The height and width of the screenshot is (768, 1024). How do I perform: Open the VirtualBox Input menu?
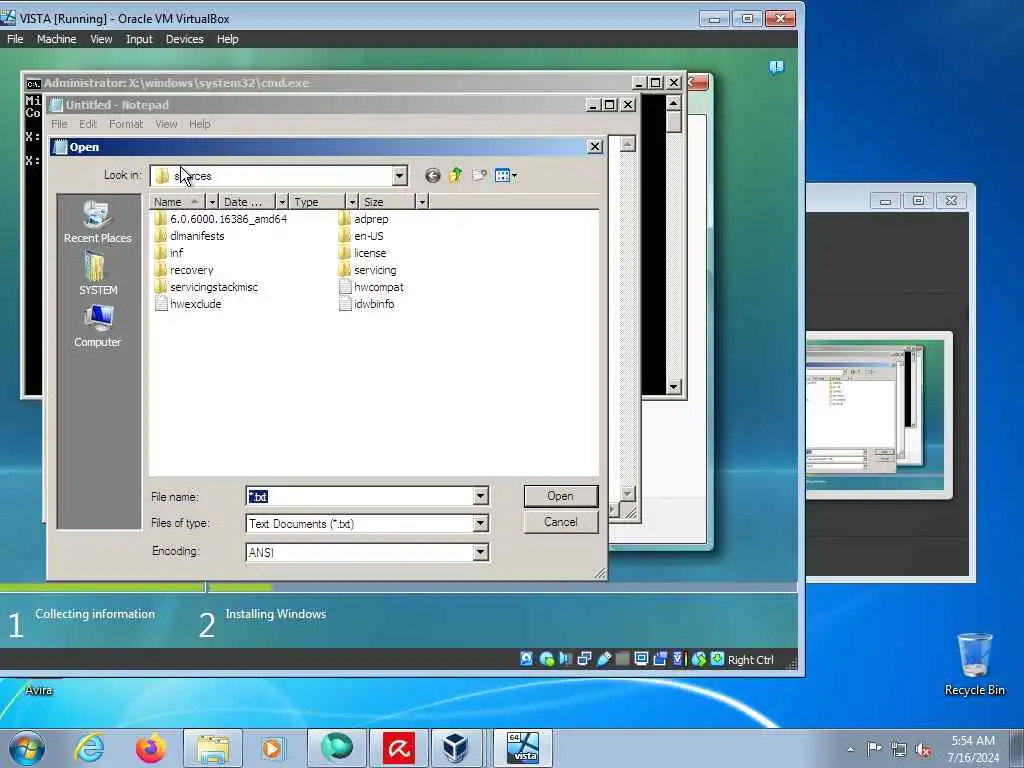(139, 39)
